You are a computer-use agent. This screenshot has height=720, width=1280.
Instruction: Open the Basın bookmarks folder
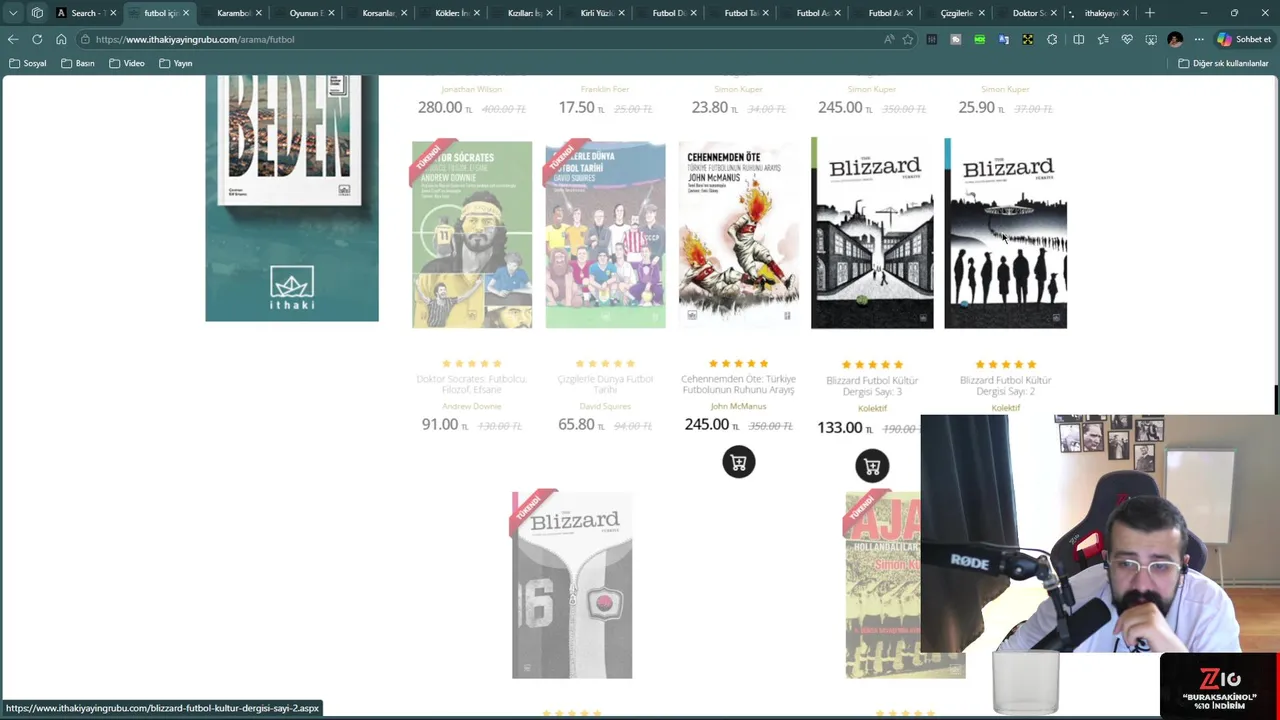77,63
